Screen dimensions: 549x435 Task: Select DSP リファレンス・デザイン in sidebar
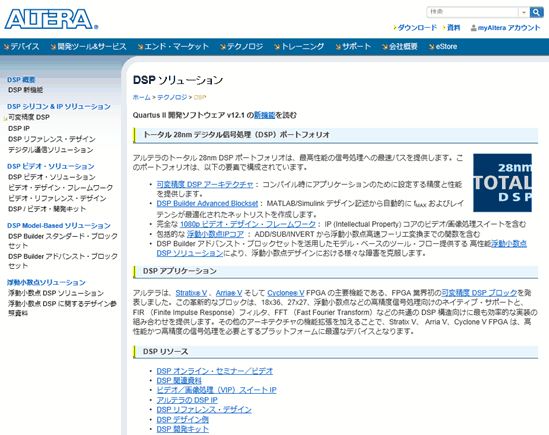pos(51,139)
